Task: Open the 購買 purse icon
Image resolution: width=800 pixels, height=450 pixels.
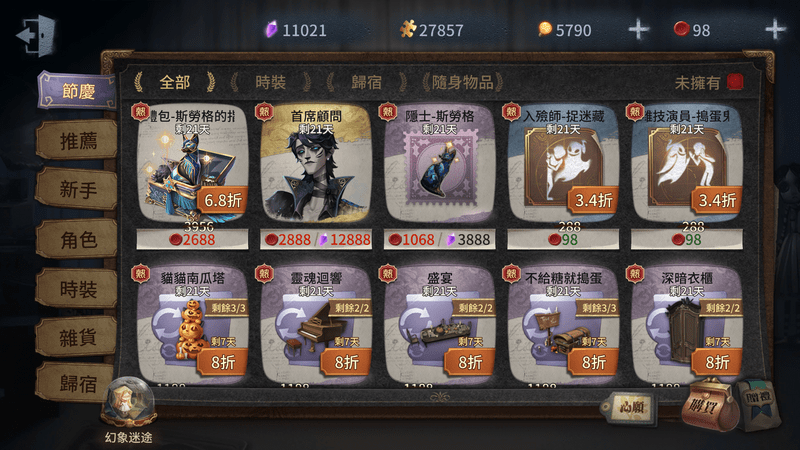Action: point(710,406)
